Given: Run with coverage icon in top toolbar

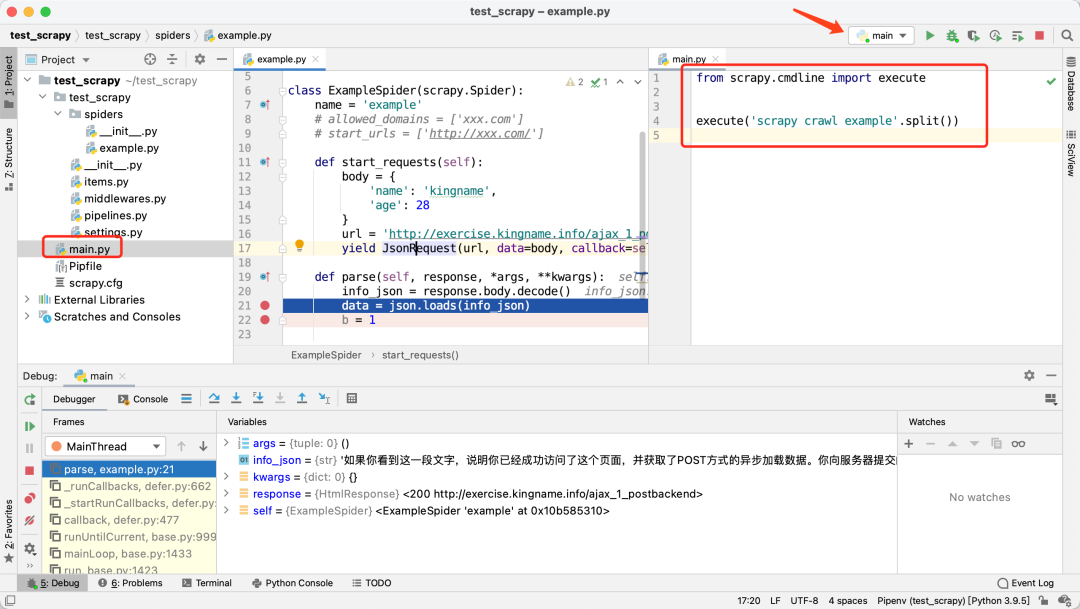Looking at the screenshot, I should pyautogui.click(x=973, y=35).
